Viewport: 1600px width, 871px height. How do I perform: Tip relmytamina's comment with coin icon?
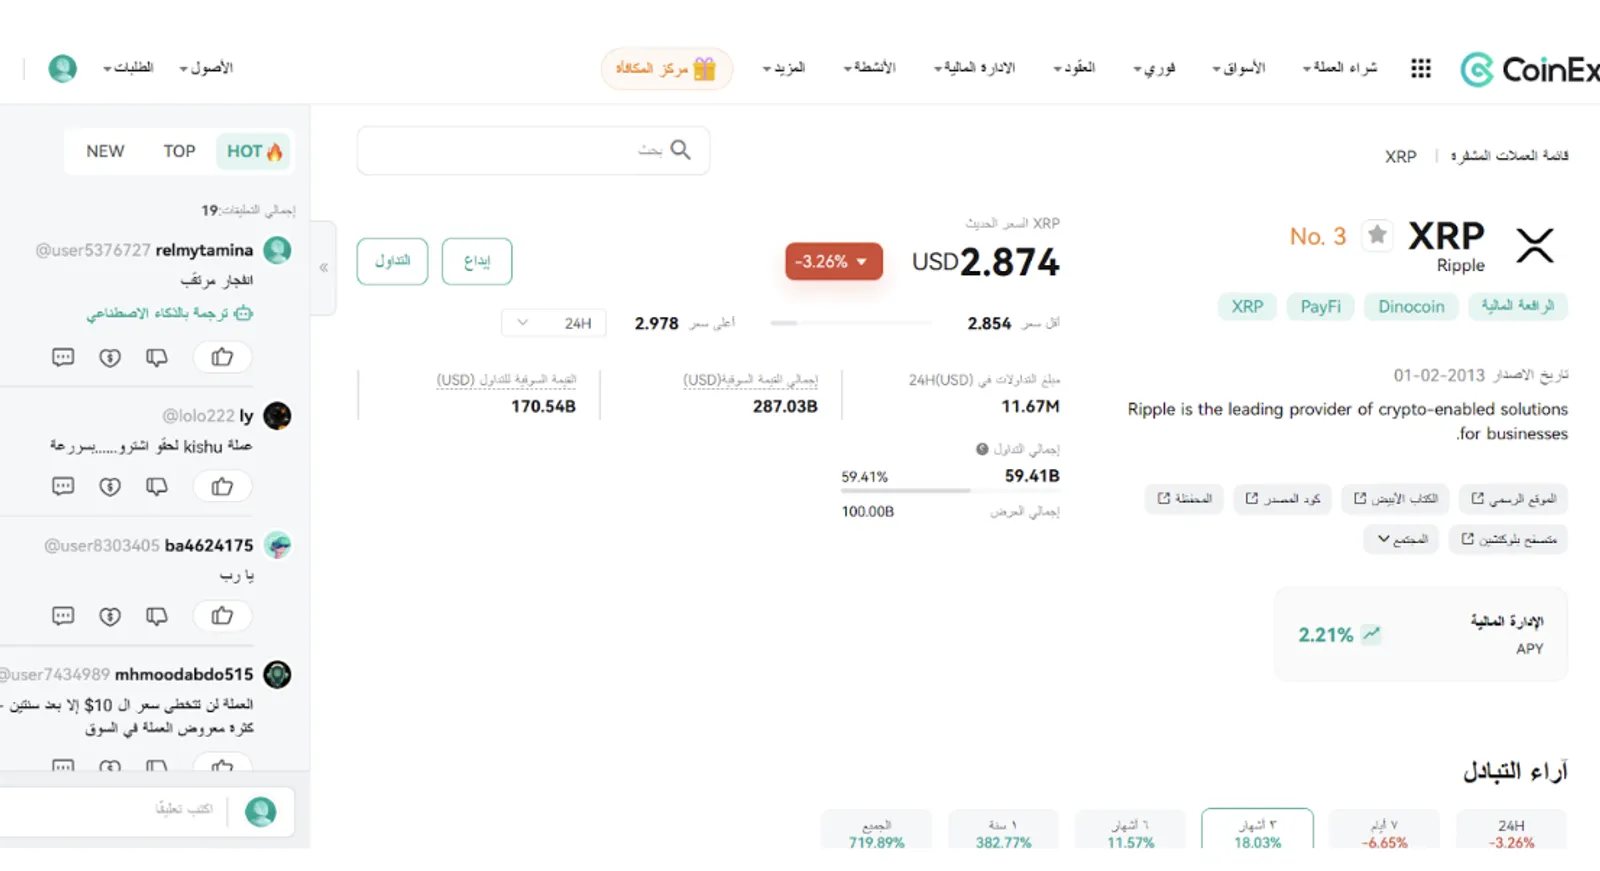coord(110,357)
